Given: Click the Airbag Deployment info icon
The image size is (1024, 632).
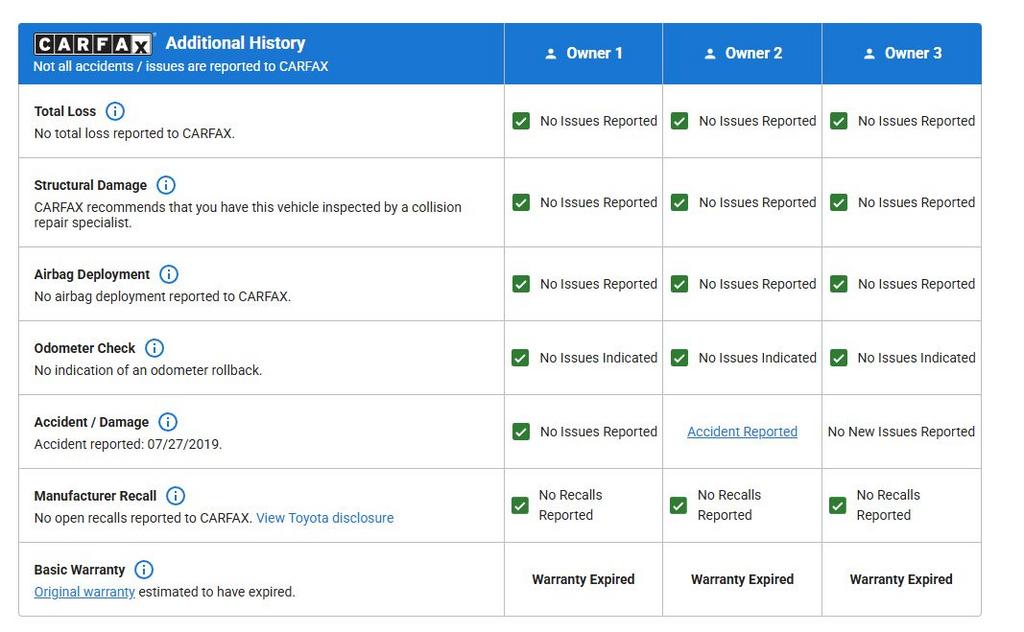Looking at the screenshot, I should tap(169, 274).
